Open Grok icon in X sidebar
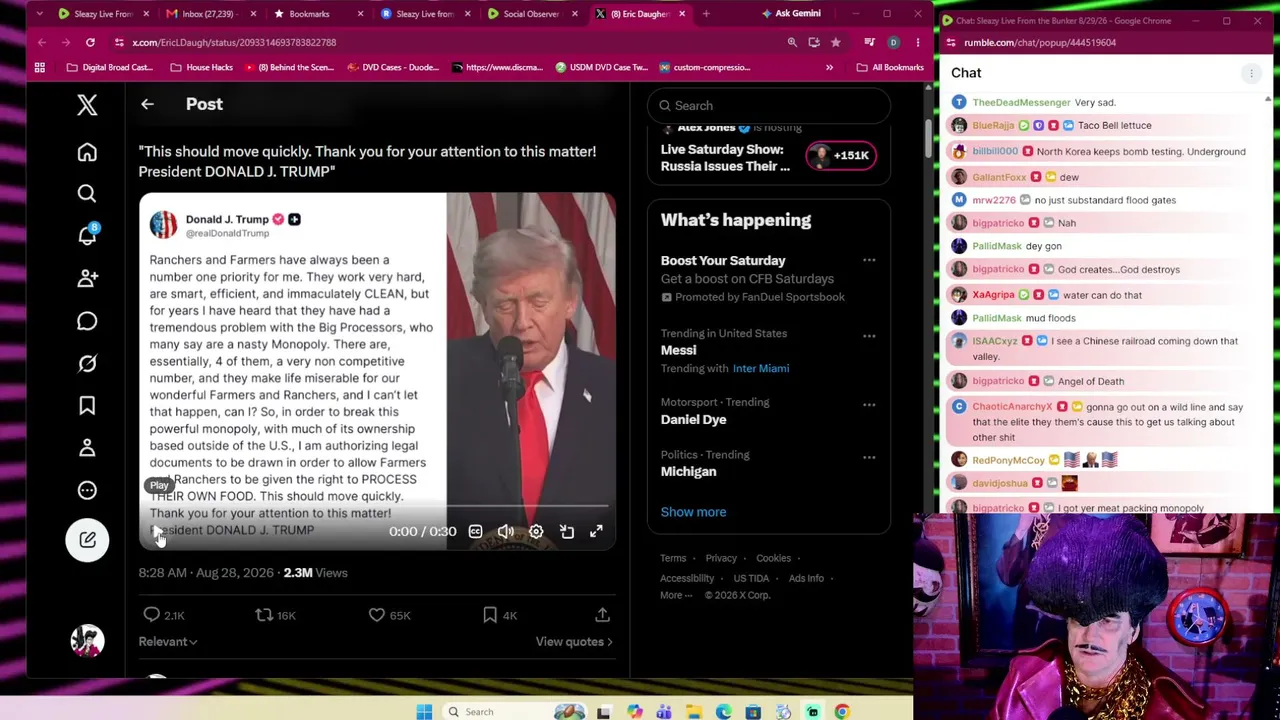This screenshot has height=720, width=1280. click(87, 363)
